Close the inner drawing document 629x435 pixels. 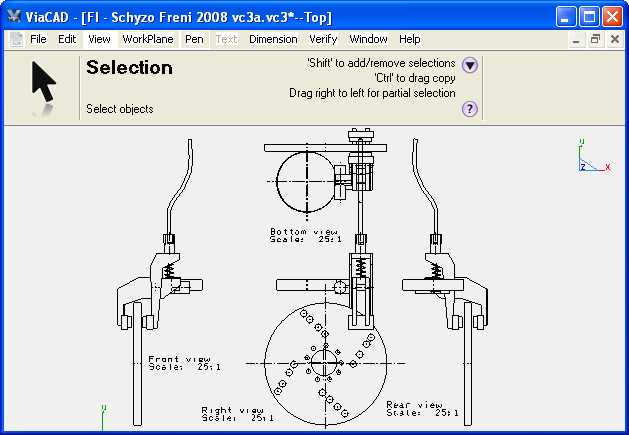tap(614, 39)
